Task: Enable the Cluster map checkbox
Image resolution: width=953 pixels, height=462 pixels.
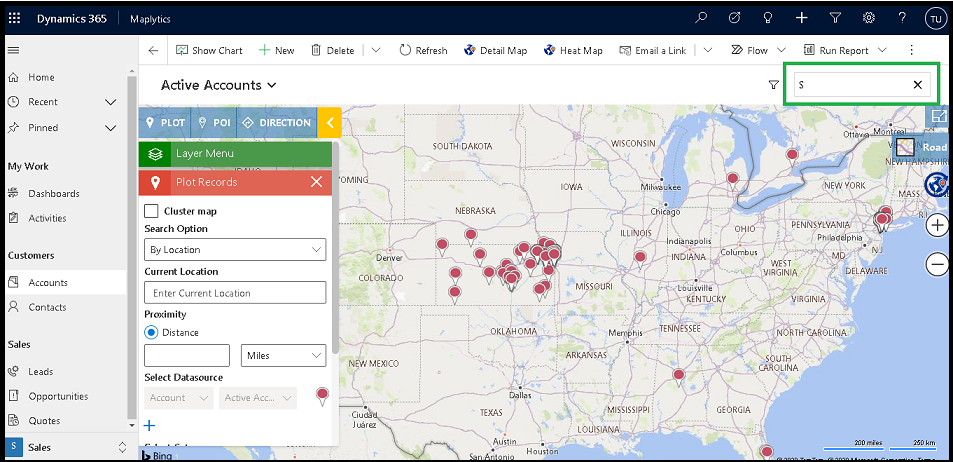Action: (x=151, y=211)
